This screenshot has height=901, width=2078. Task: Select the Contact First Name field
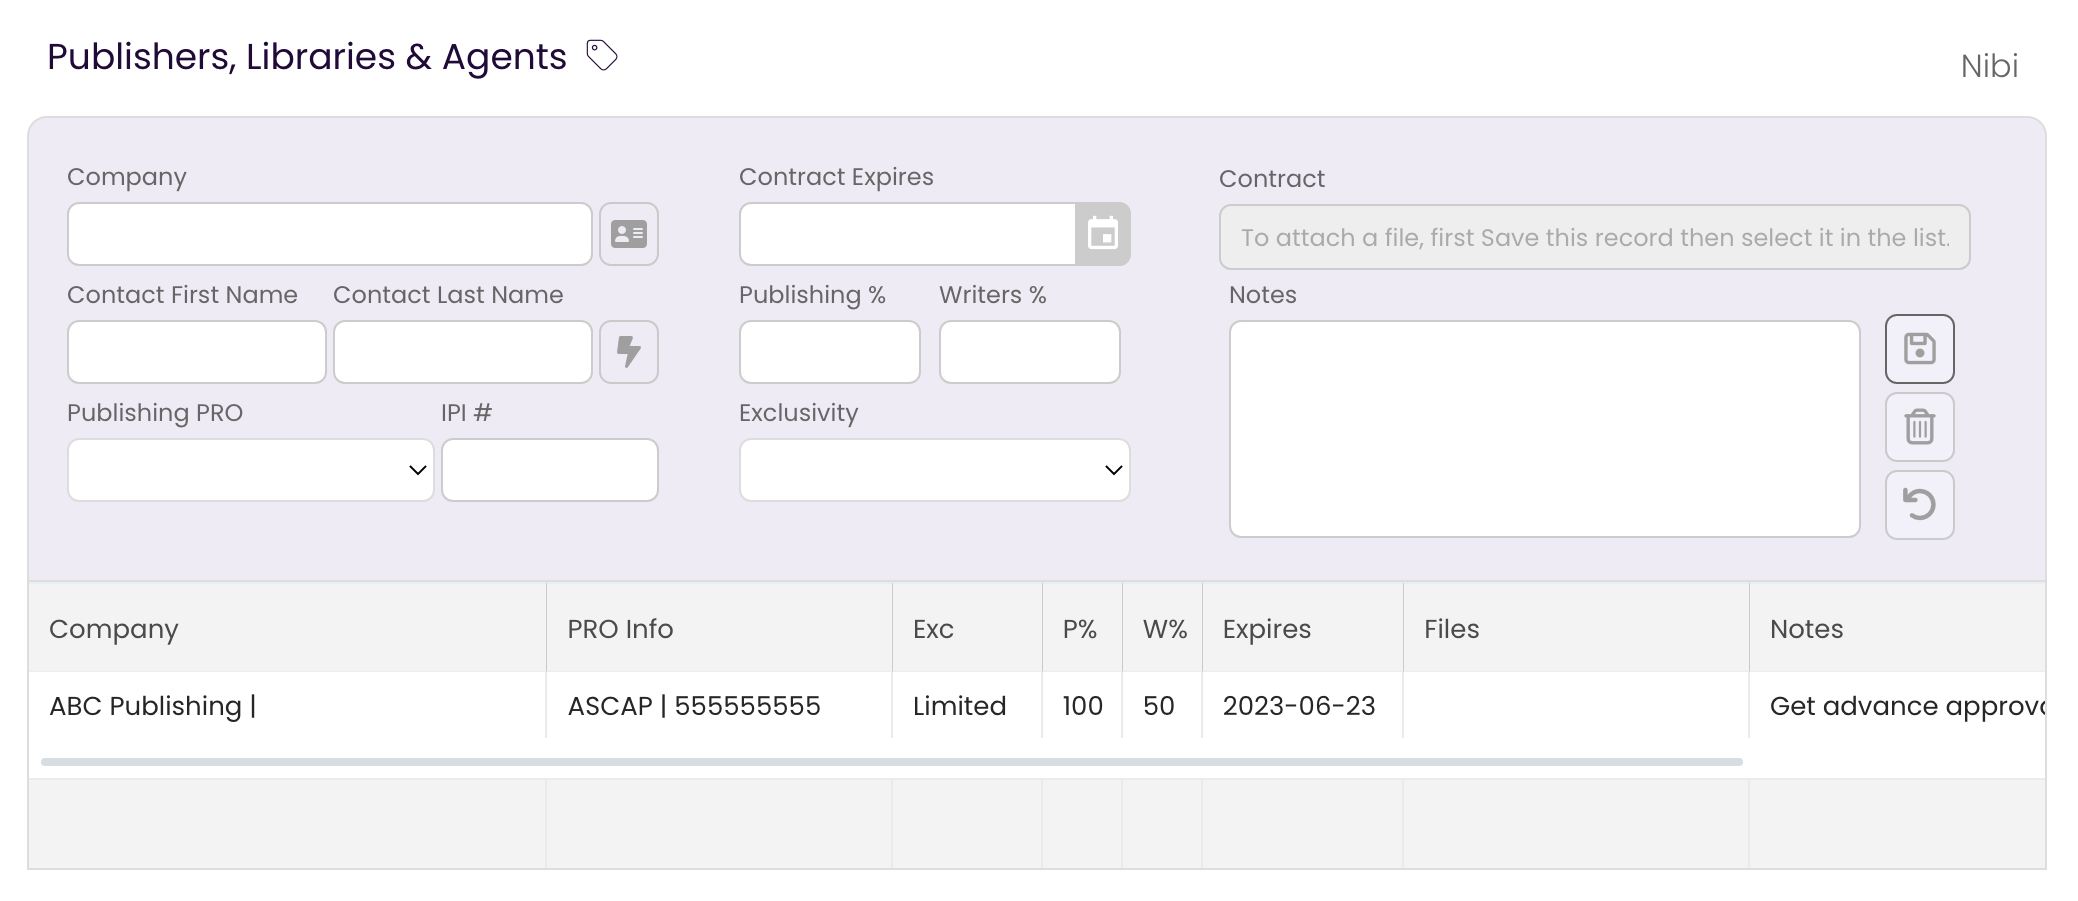click(197, 352)
